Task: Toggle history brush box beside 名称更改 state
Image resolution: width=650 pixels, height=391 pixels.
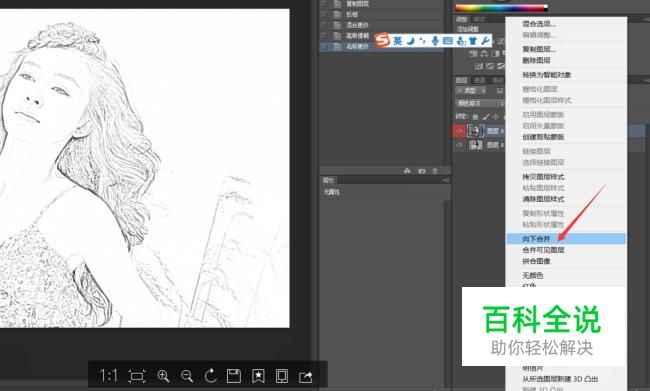Action: 325,46
